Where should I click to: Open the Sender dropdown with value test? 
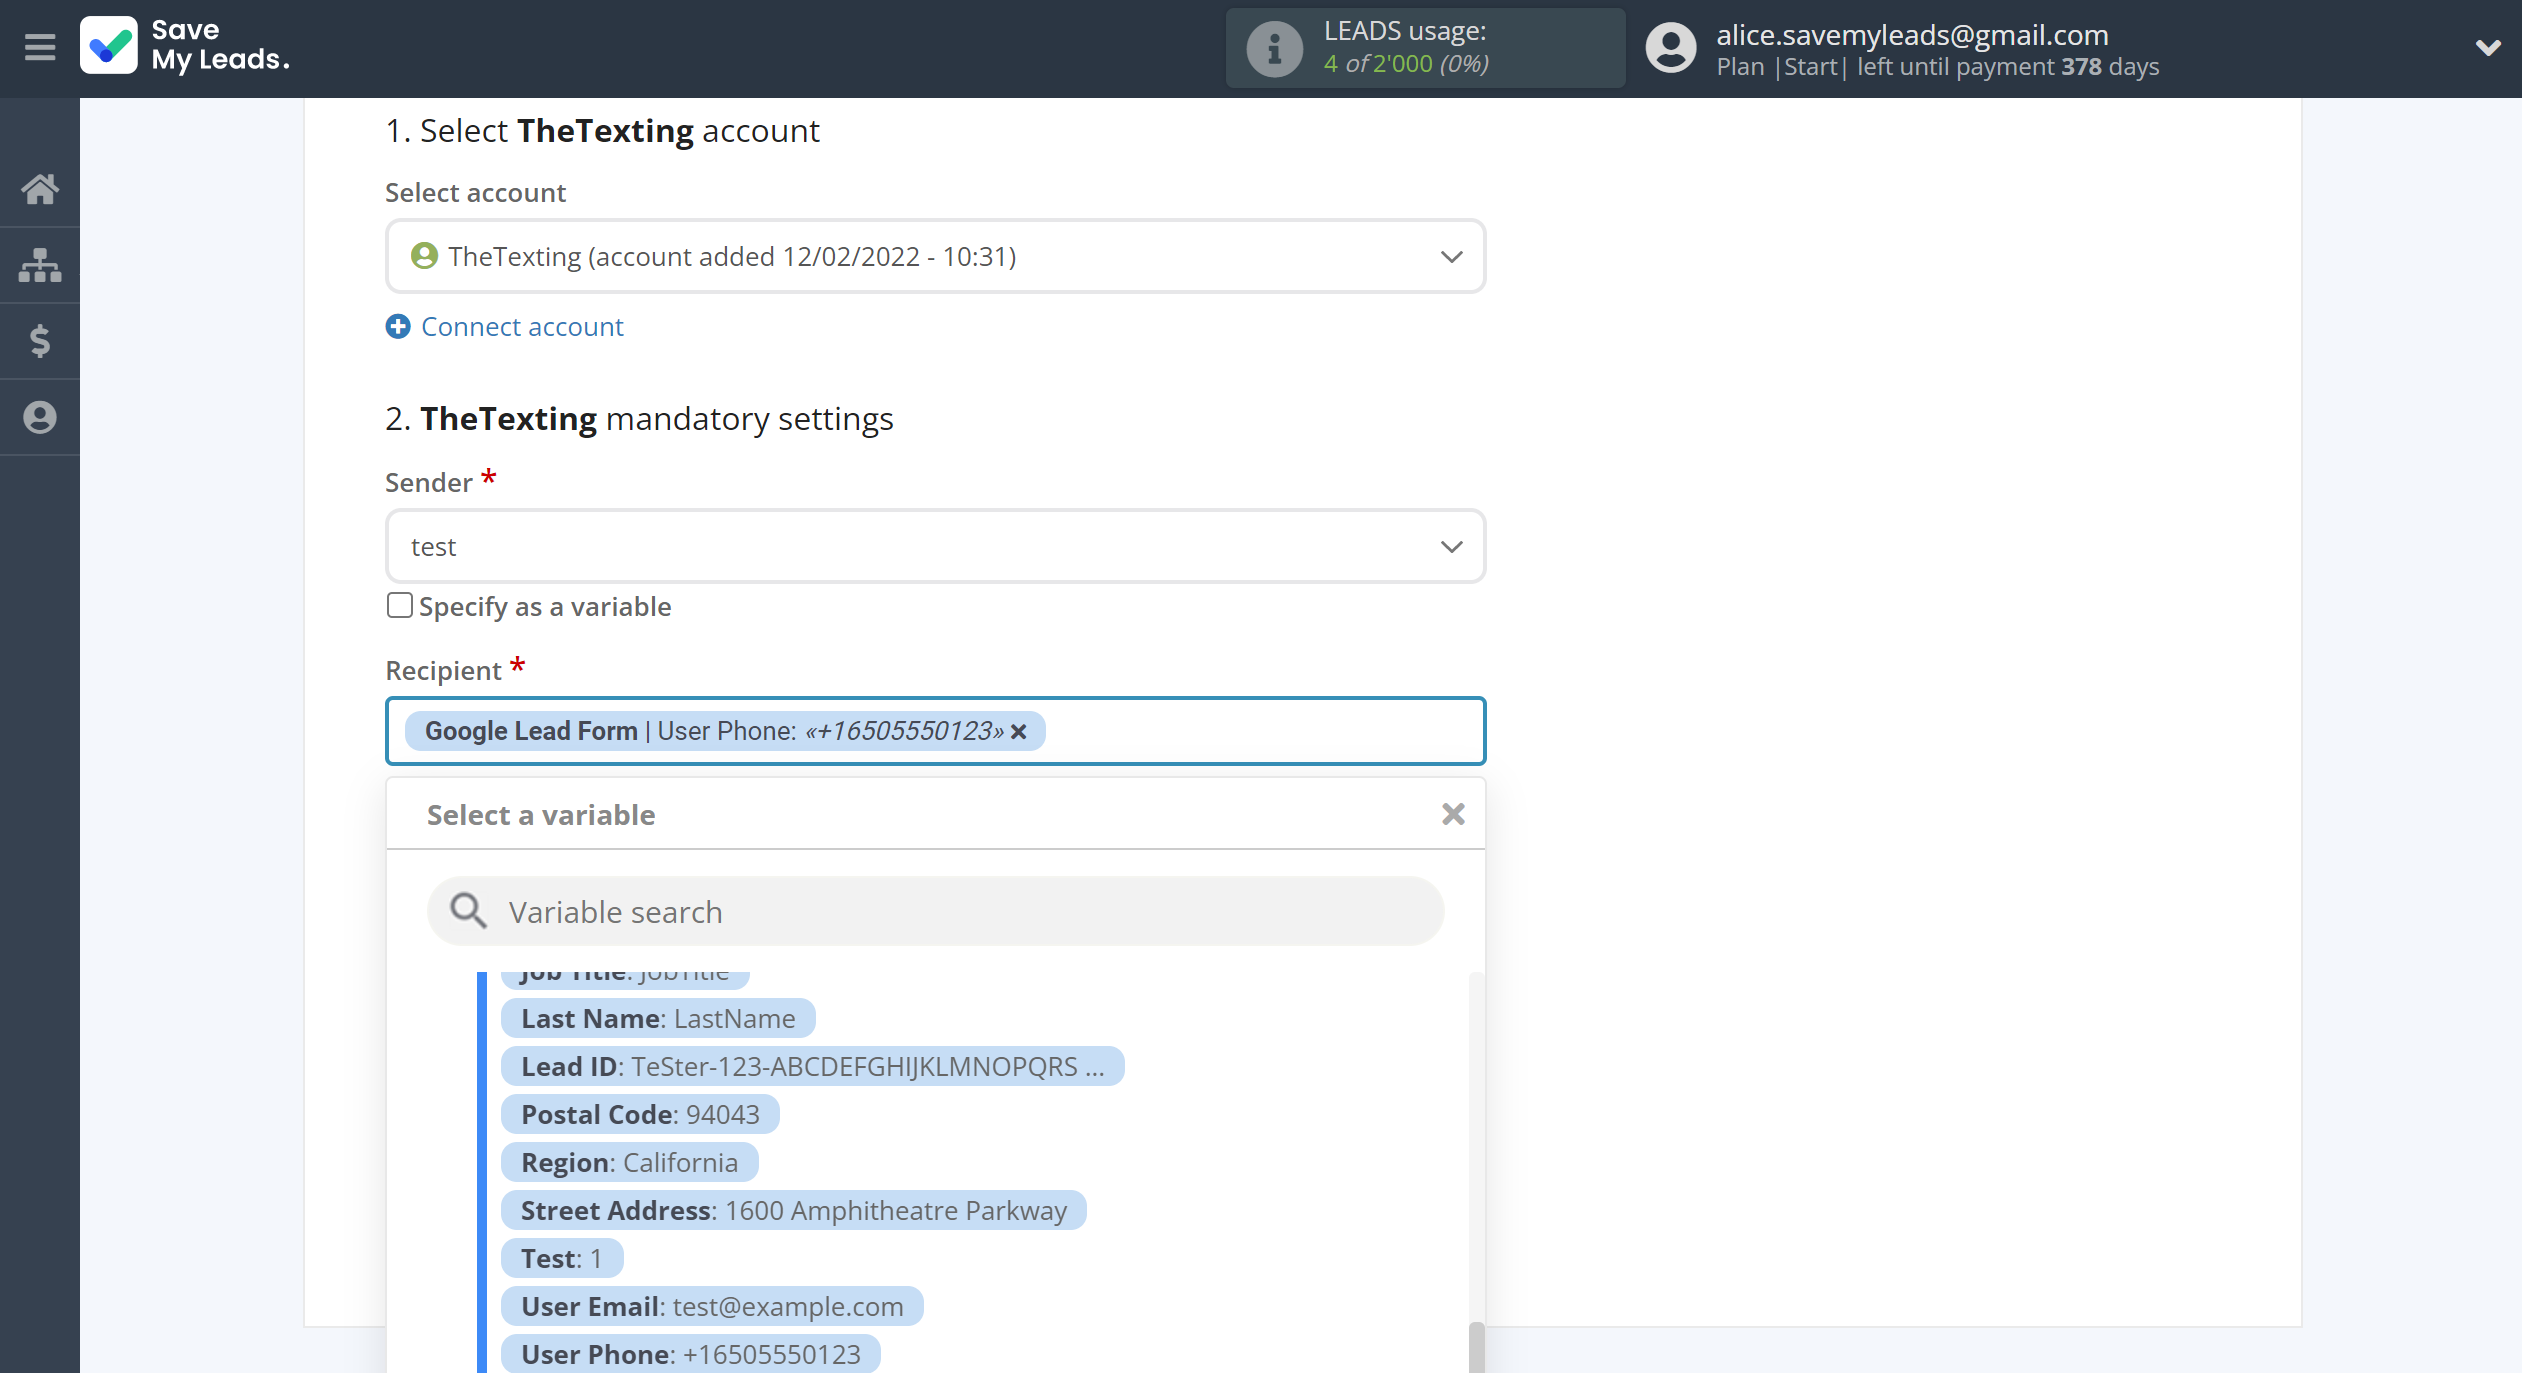click(x=935, y=547)
